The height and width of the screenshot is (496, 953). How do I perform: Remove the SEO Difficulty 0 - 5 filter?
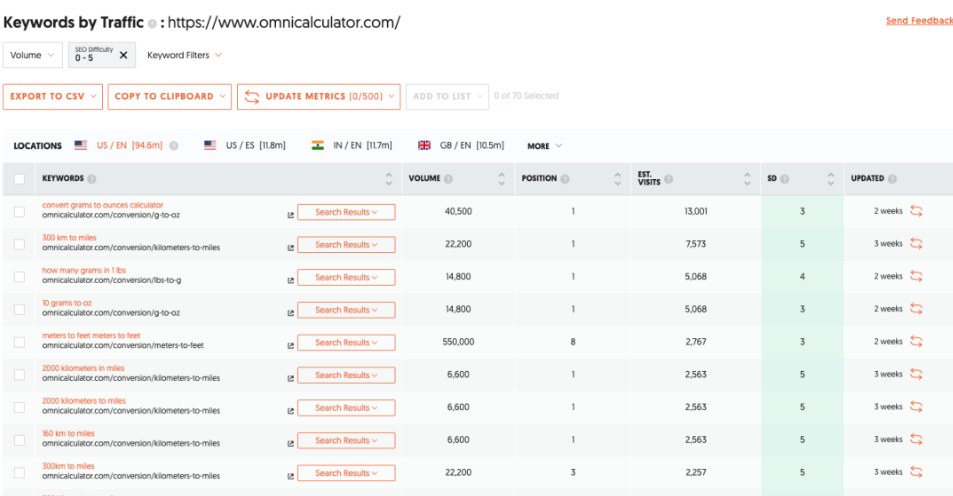point(123,55)
